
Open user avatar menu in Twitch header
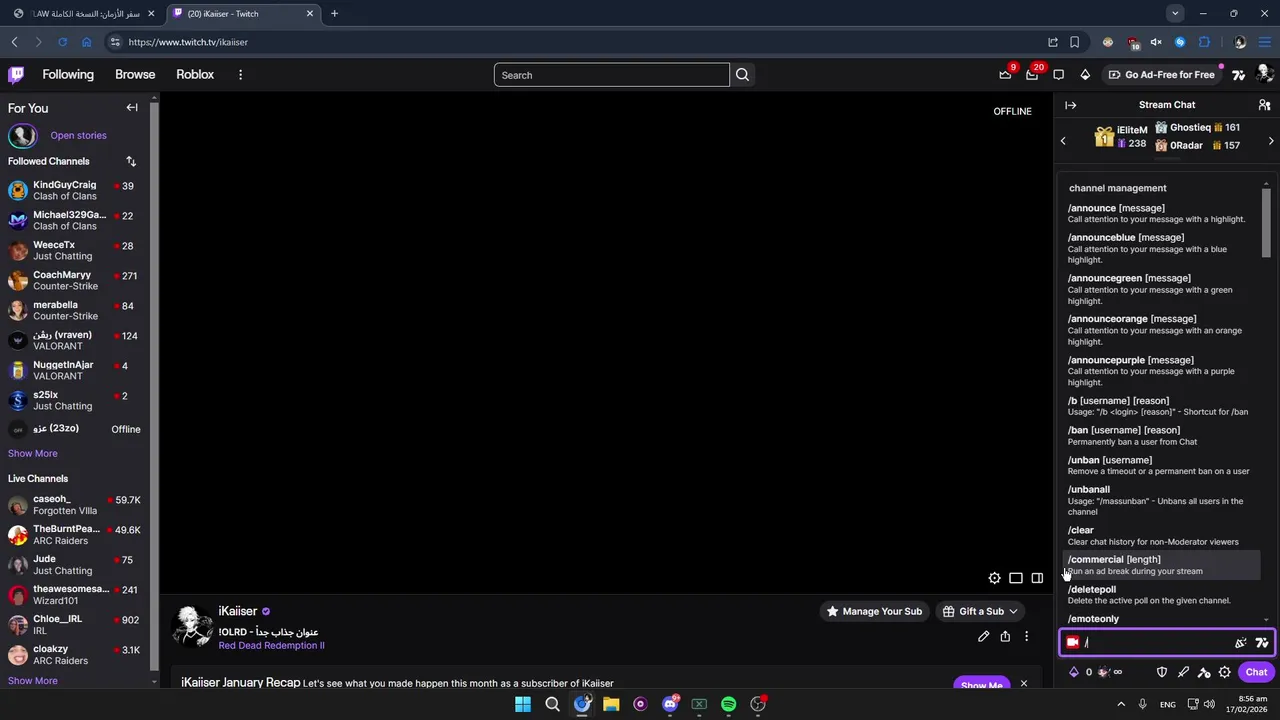[x=1264, y=74]
